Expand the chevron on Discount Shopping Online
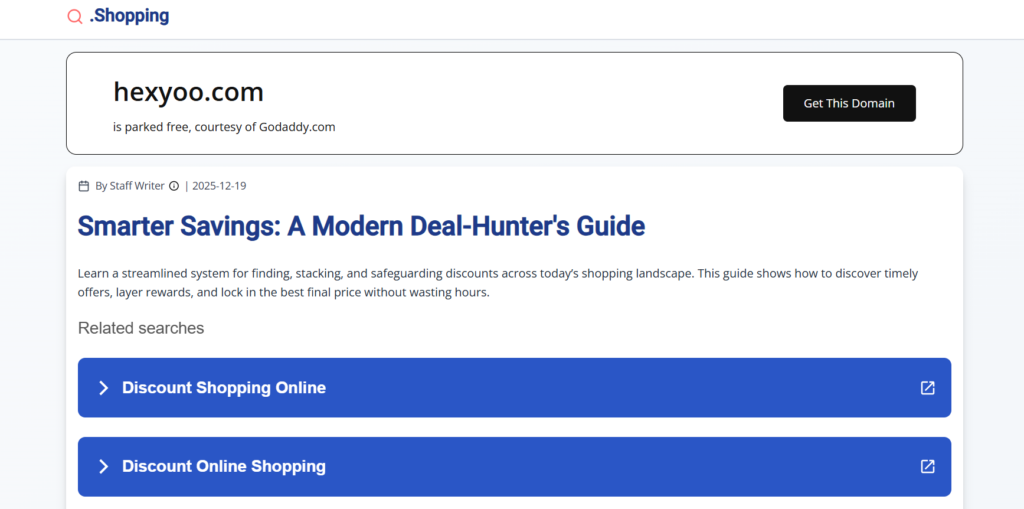The height and width of the screenshot is (509, 1024). [x=103, y=388]
